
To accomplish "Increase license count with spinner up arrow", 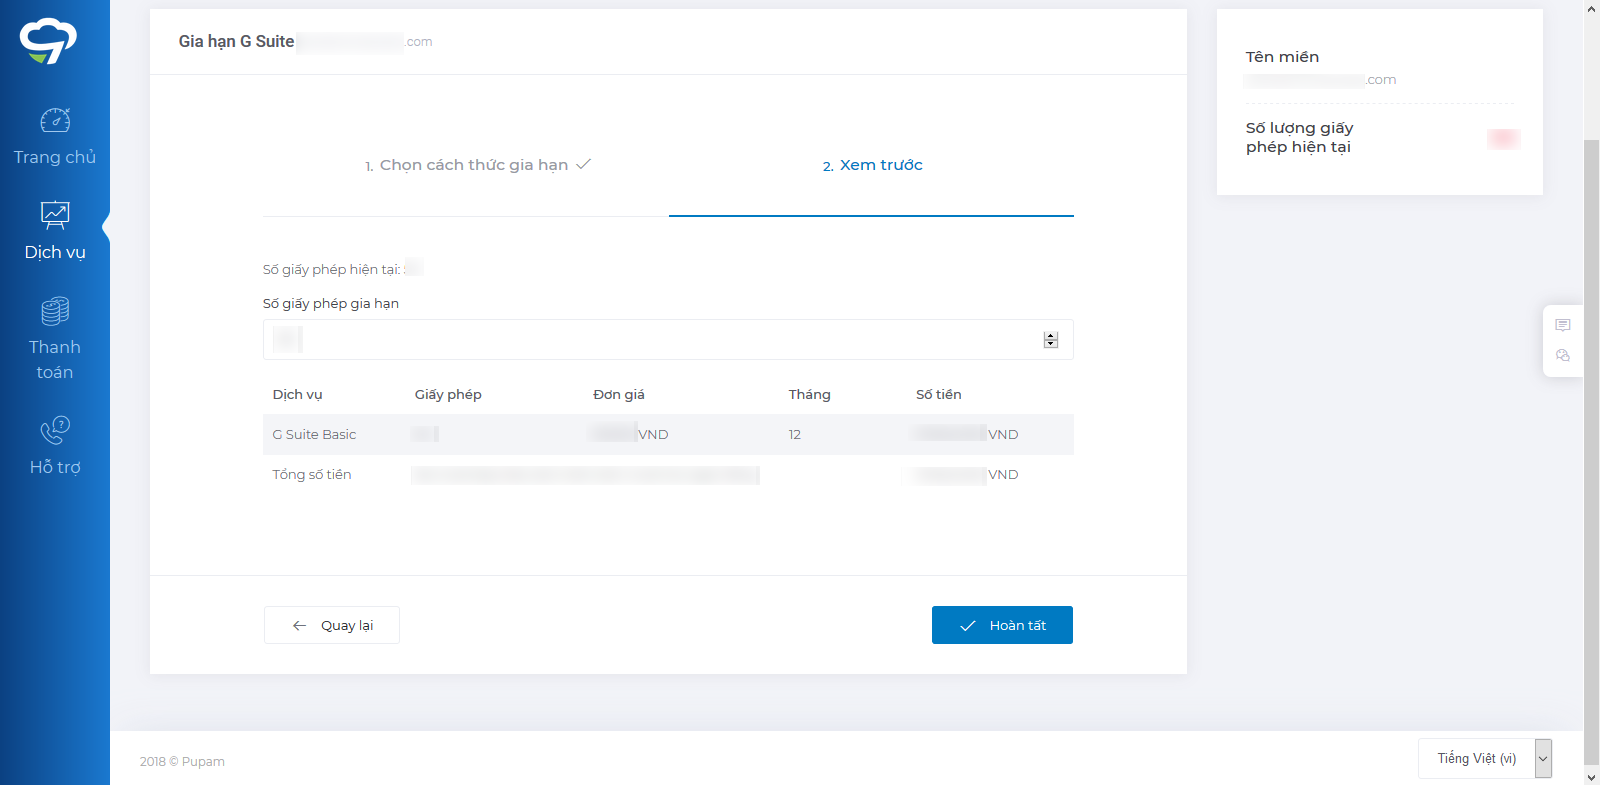I will point(1050,336).
